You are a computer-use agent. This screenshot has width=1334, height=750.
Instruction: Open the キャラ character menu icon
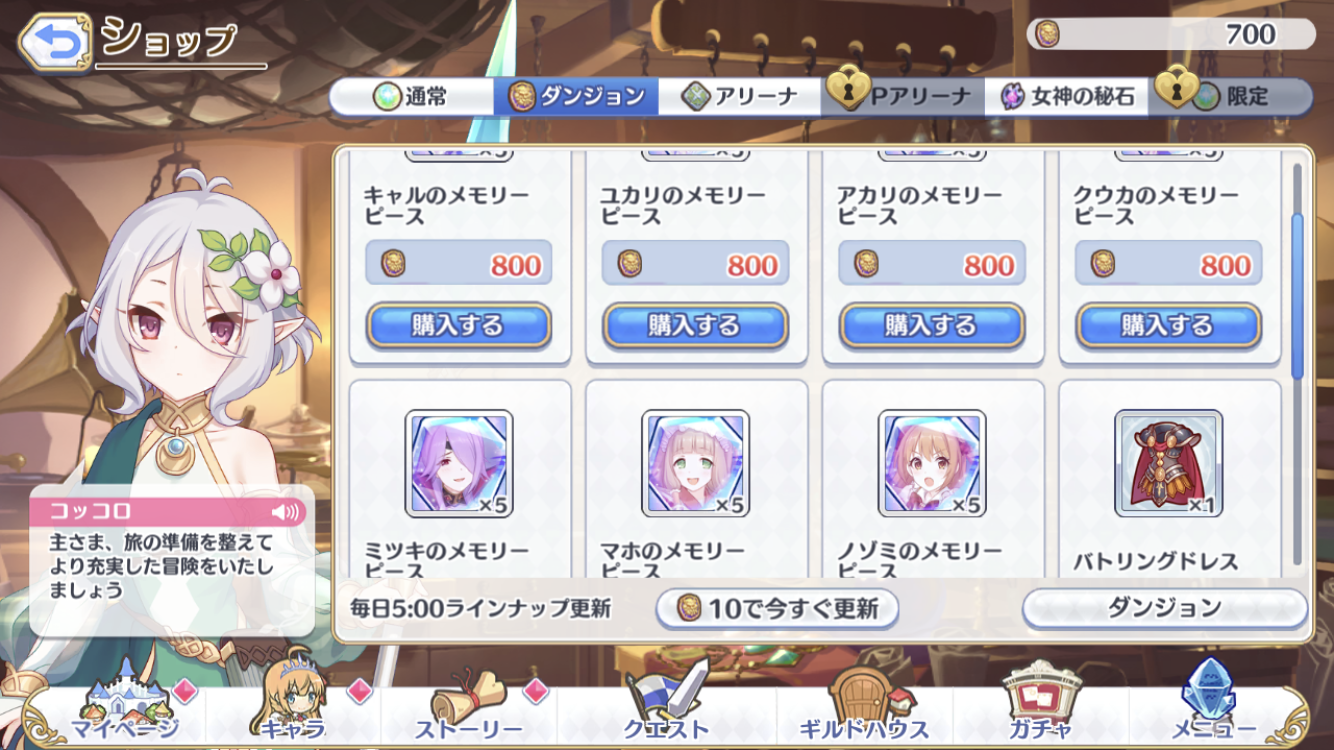pyautogui.click(x=292, y=703)
